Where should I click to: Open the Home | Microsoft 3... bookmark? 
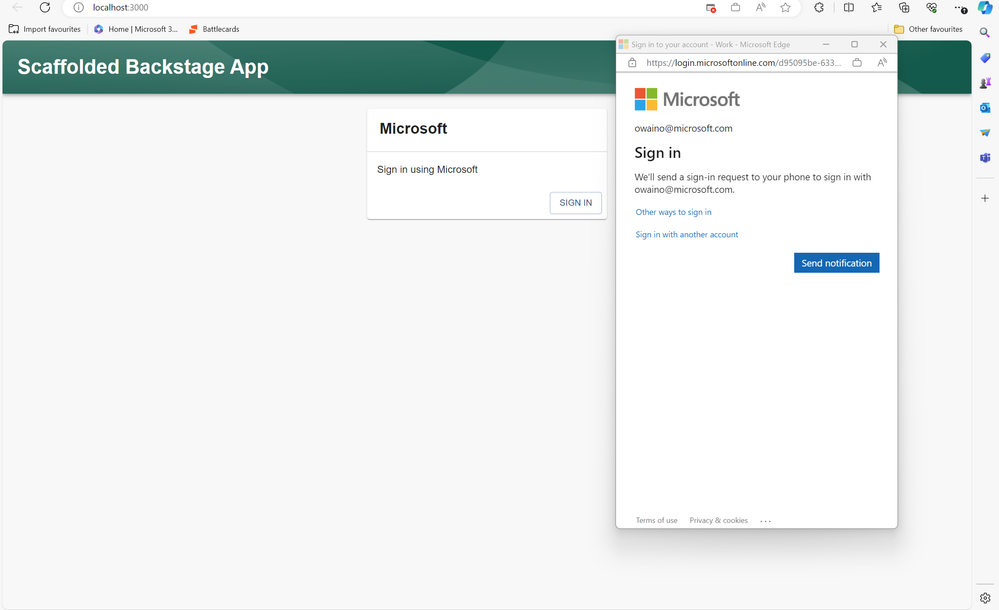coord(136,29)
